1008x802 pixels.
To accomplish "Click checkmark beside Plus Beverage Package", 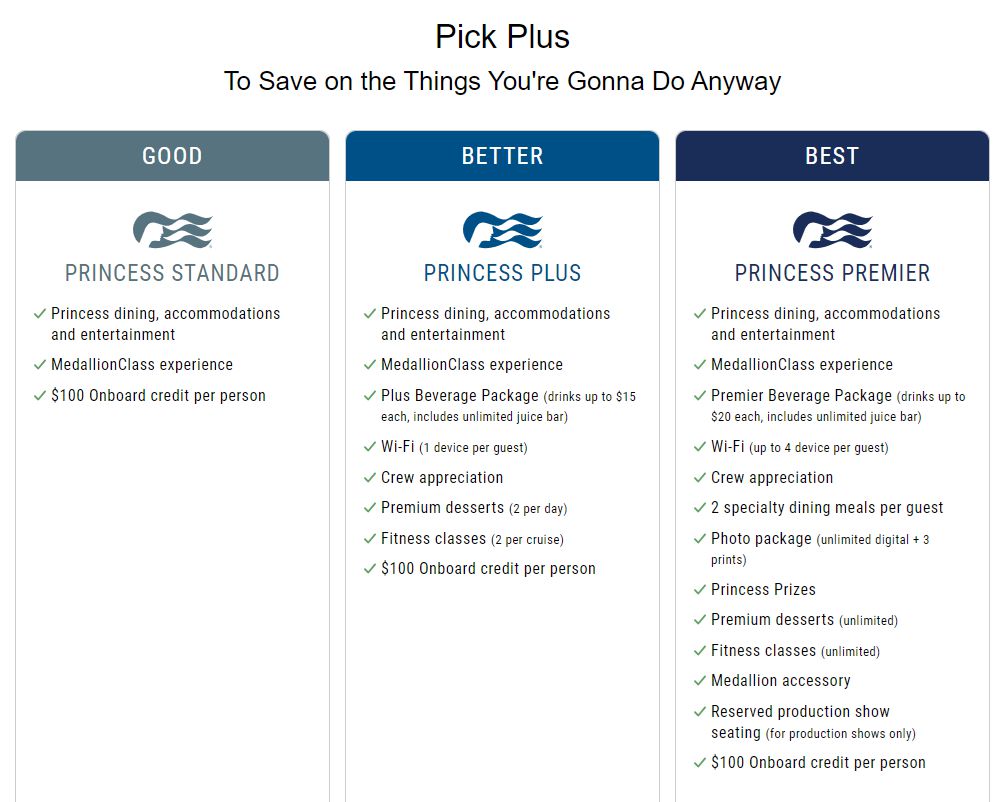I will pos(370,395).
